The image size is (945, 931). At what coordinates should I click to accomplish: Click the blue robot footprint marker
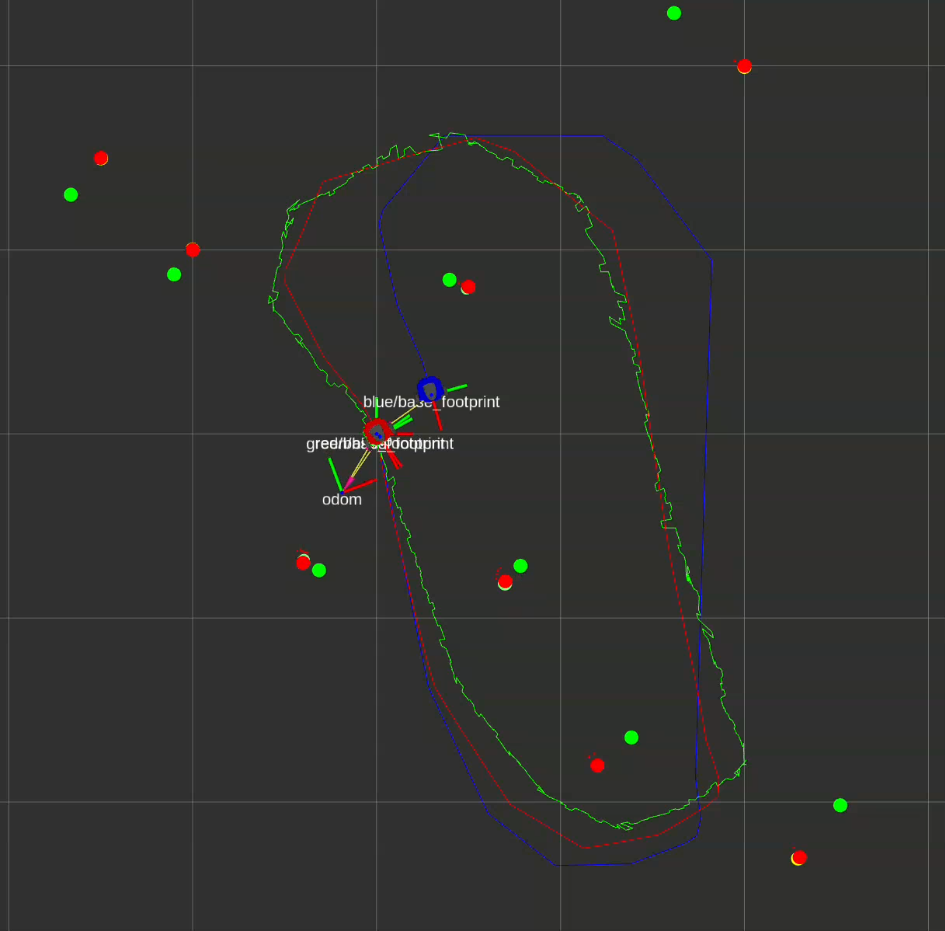point(429,388)
